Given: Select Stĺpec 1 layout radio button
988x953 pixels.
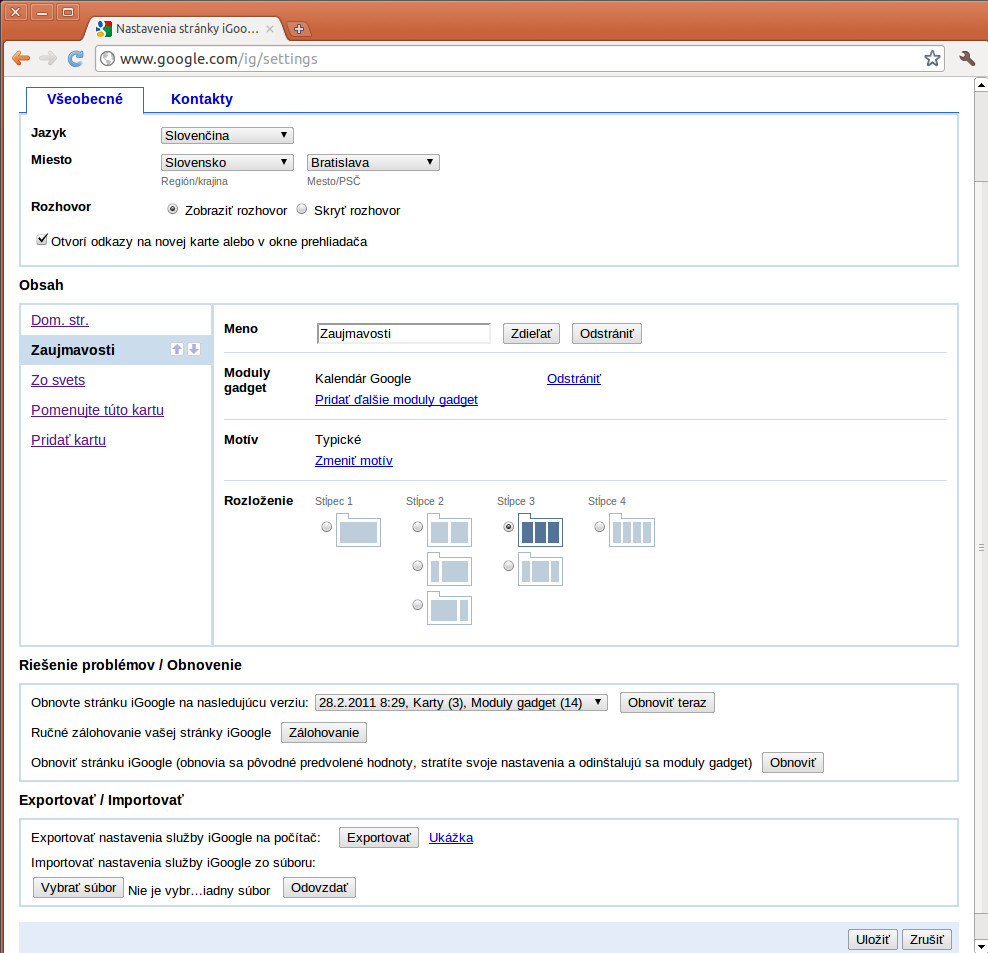Looking at the screenshot, I should tap(326, 527).
